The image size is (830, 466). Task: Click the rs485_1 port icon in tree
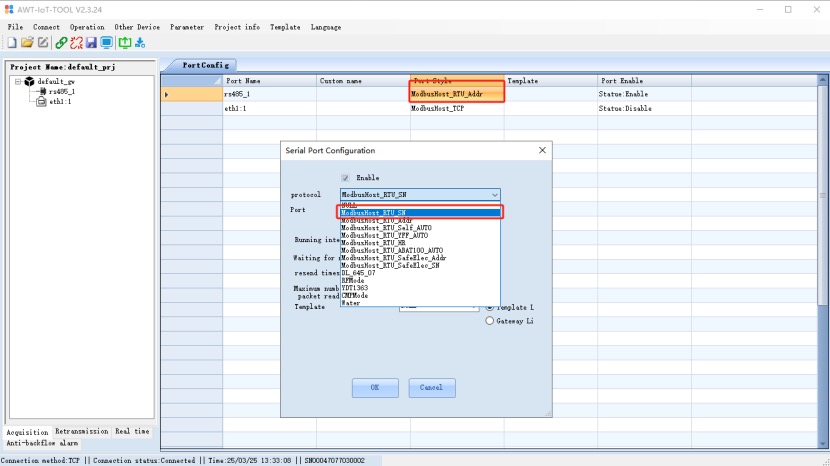click(x=43, y=91)
